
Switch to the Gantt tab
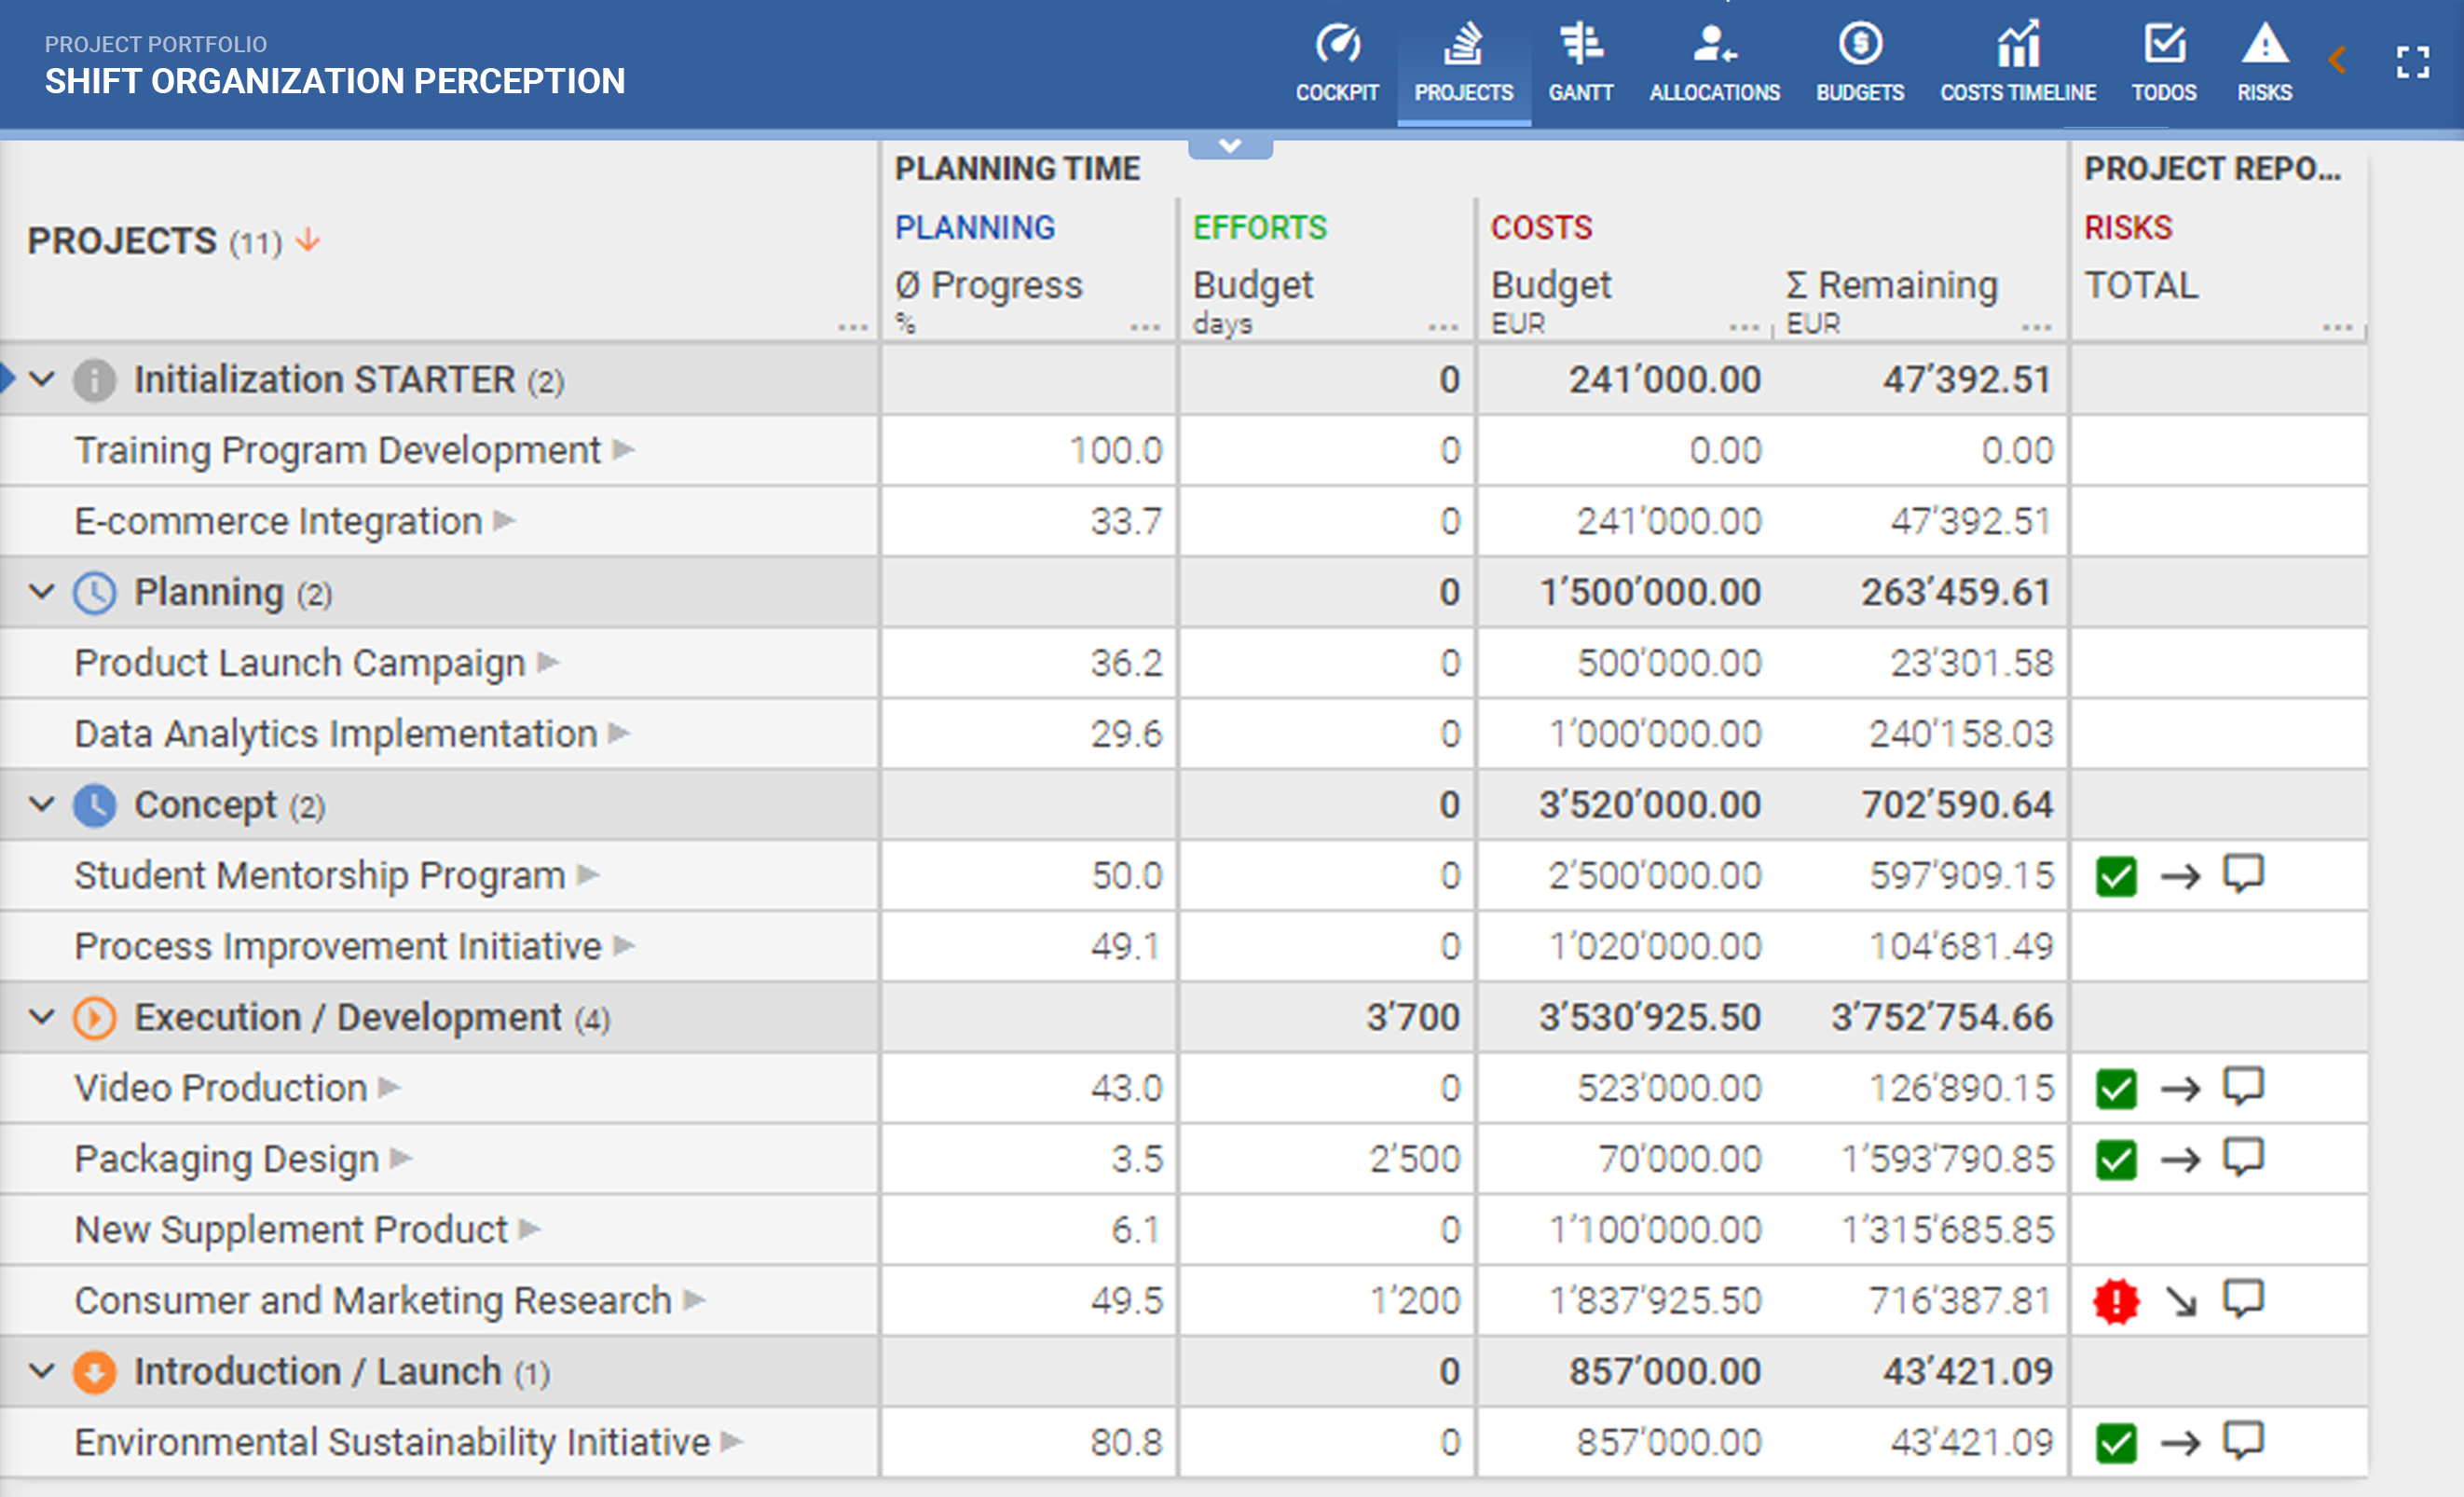click(1580, 64)
